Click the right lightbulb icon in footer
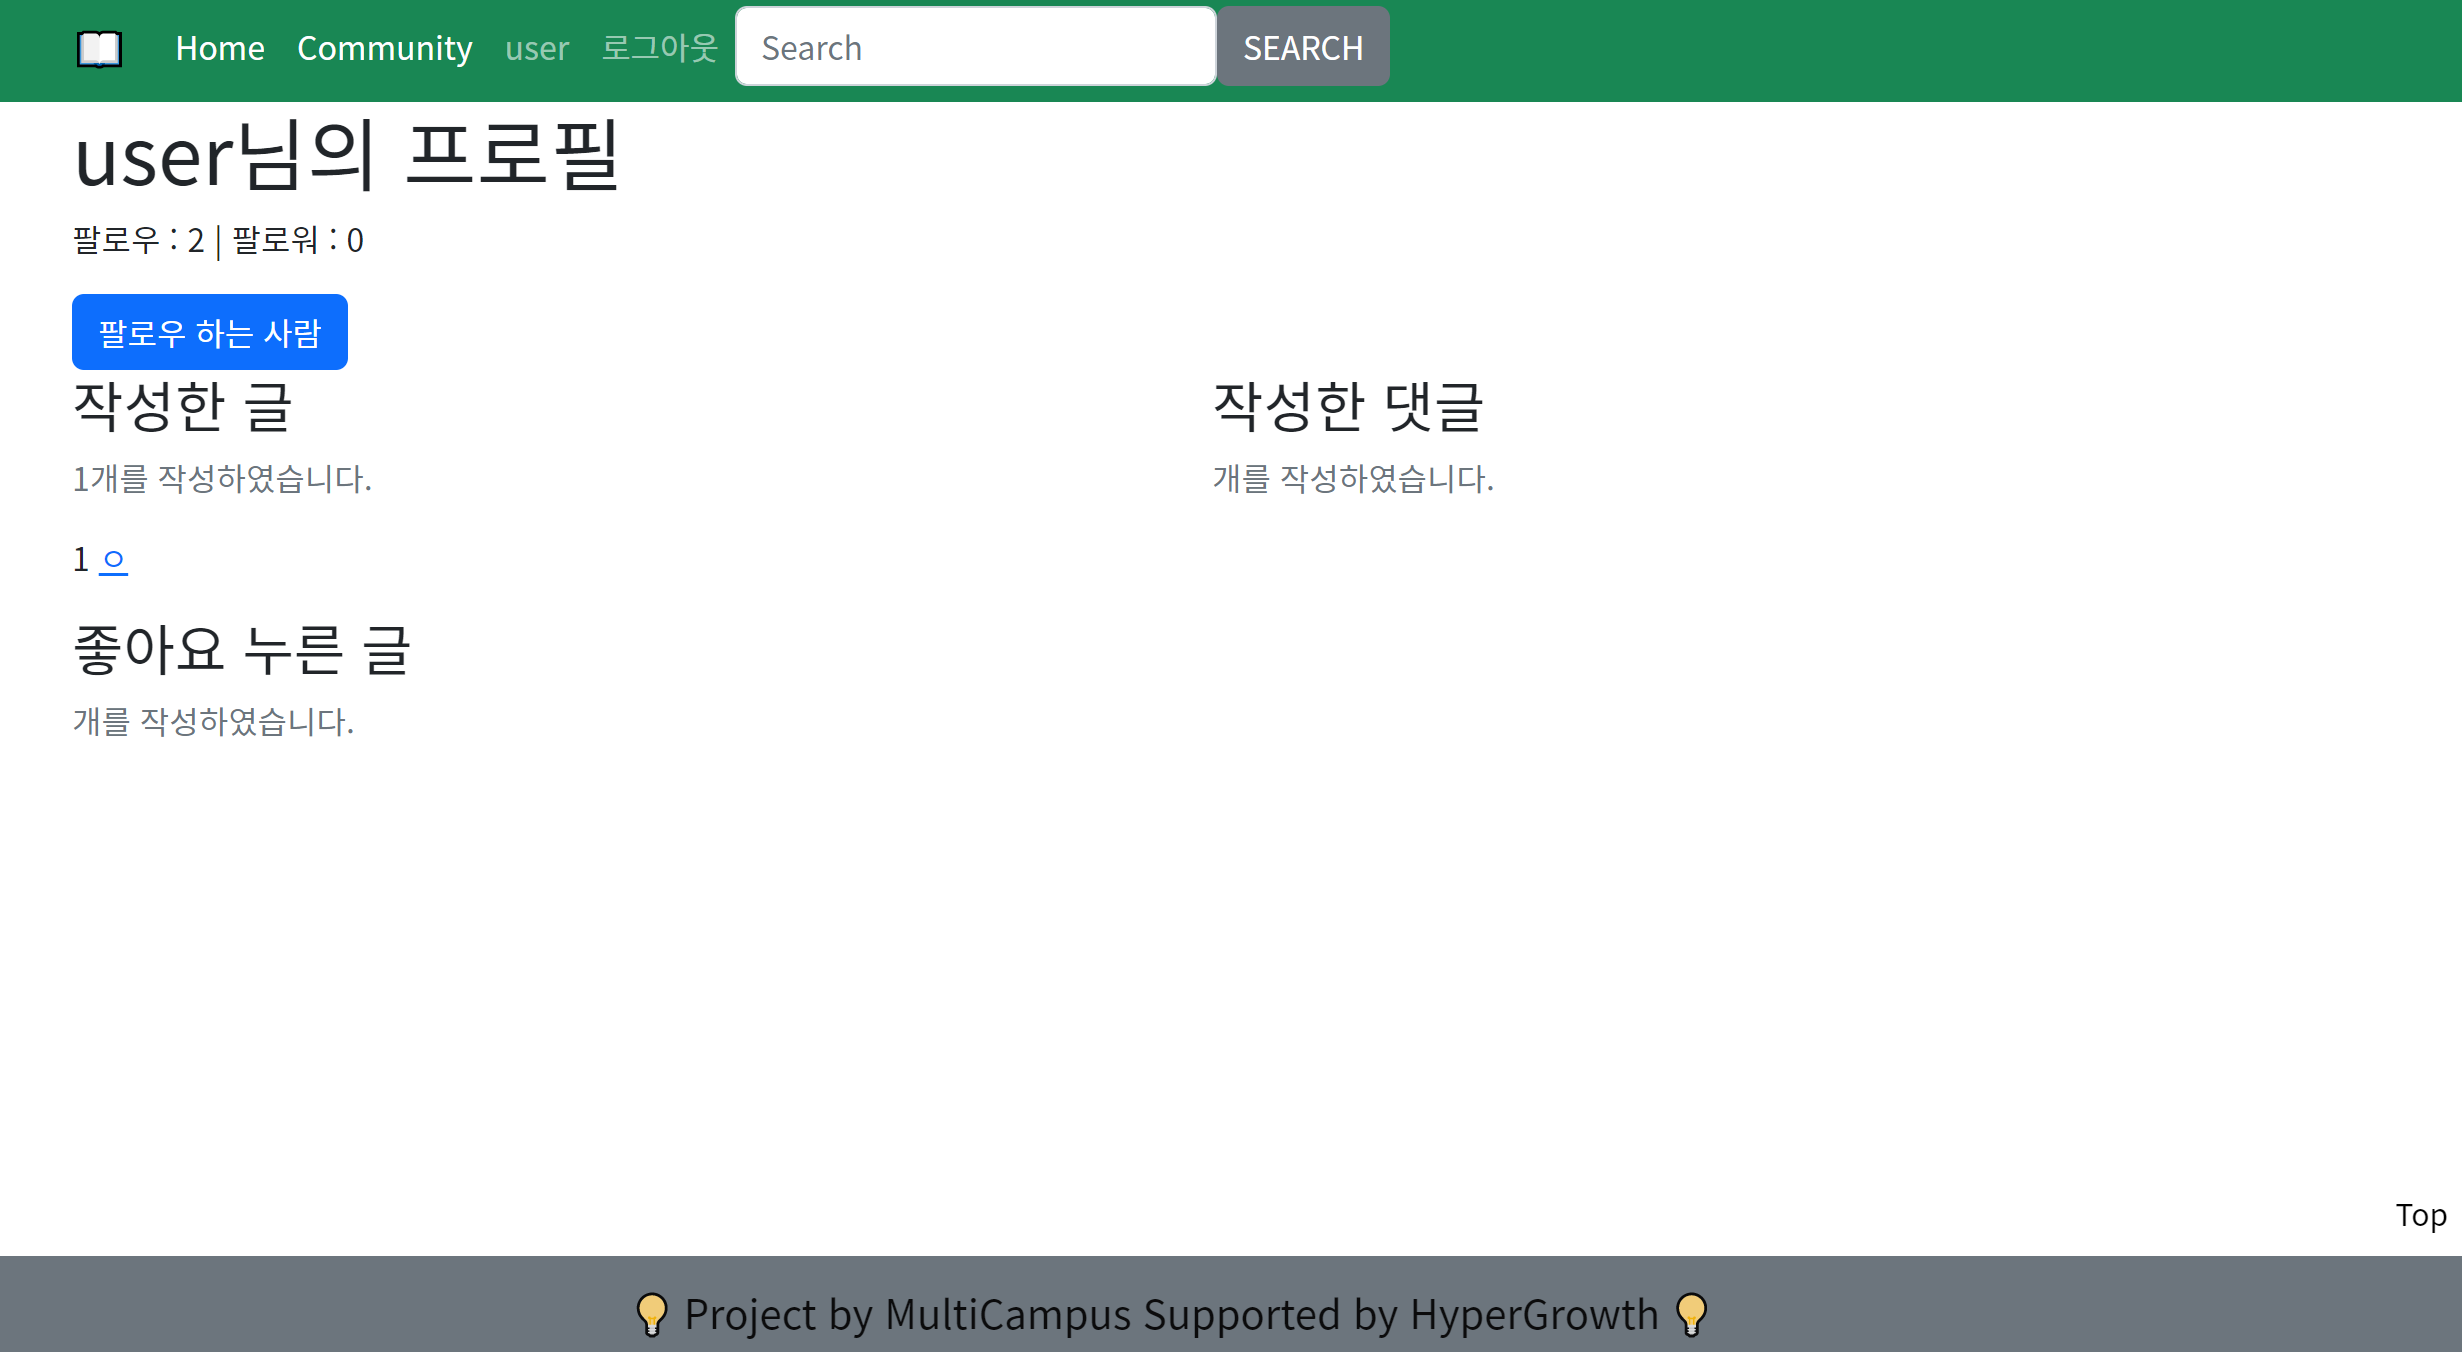The width and height of the screenshot is (2462, 1352). [x=1691, y=1314]
